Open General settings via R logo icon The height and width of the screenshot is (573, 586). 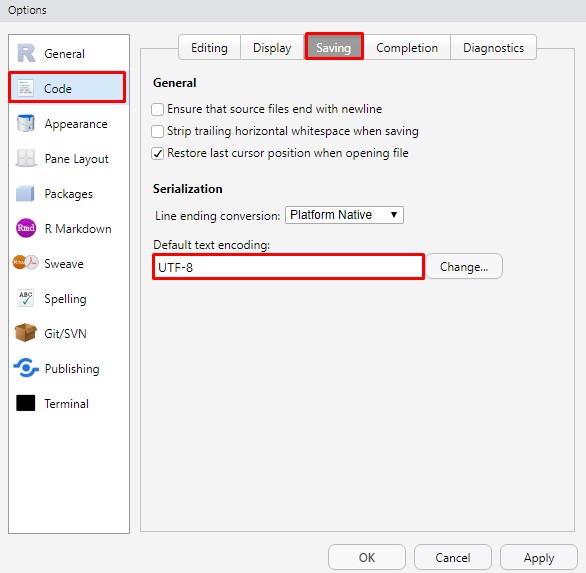[x=26, y=53]
